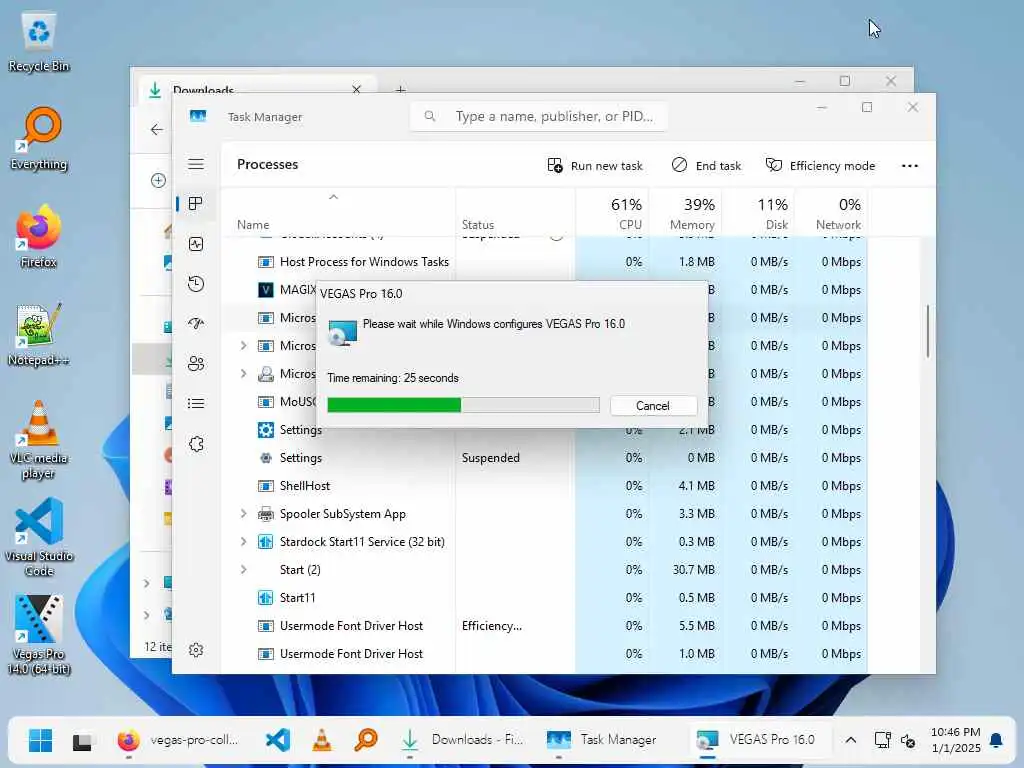1024x768 pixels.
Task: Open App history page in sidebar
Action: [x=196, y=284]
